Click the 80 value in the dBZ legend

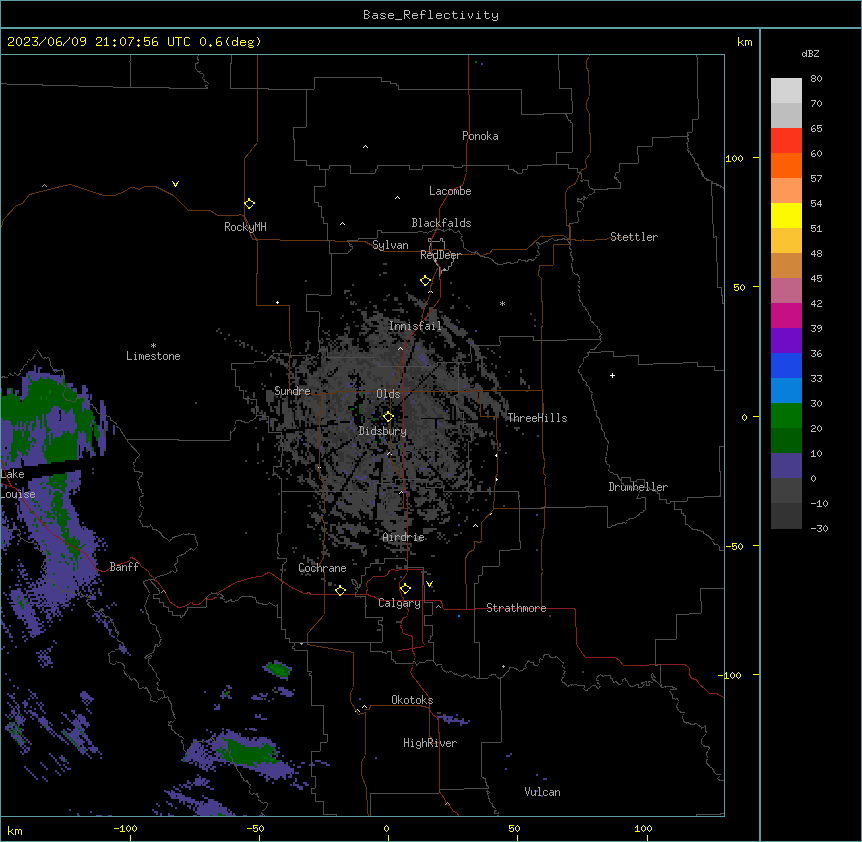pos(816,79)
